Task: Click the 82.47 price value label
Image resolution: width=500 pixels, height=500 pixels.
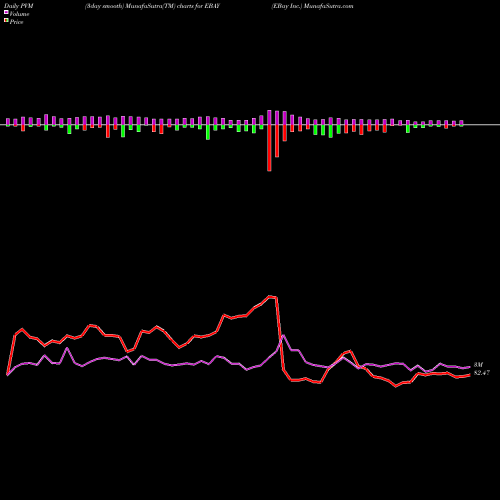Action: tap(482, 373)
